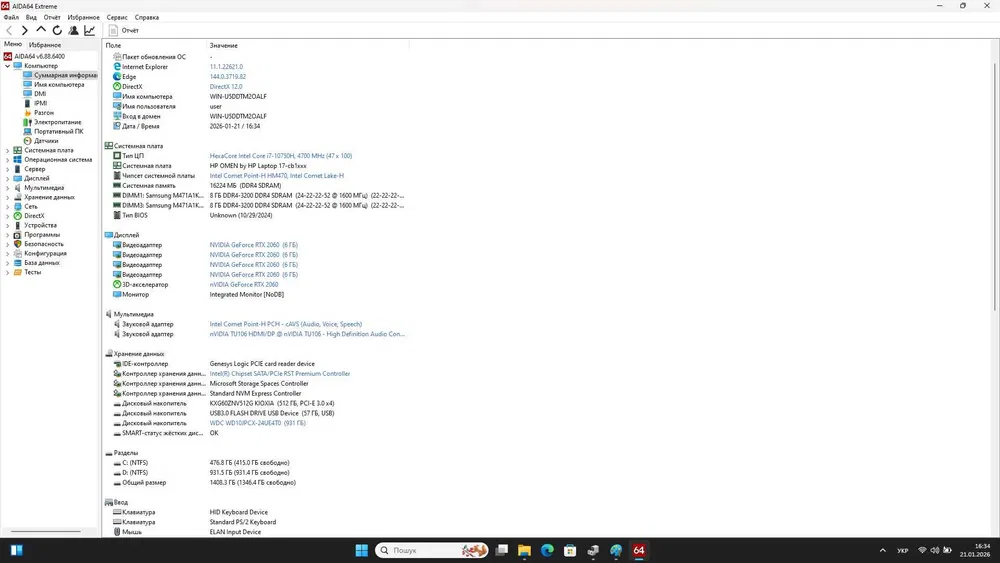1000x563 pixels.
Task: Open Microsoft Edge from the taskbar
Action: (547, 550)
